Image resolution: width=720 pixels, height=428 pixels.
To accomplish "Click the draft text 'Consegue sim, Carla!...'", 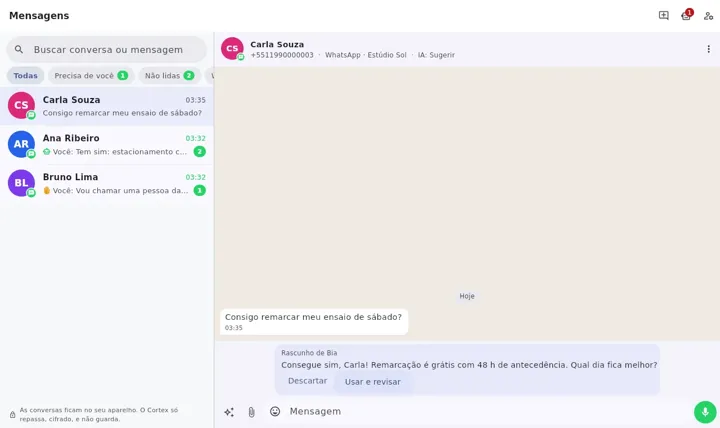I will [x=469, y=365].
